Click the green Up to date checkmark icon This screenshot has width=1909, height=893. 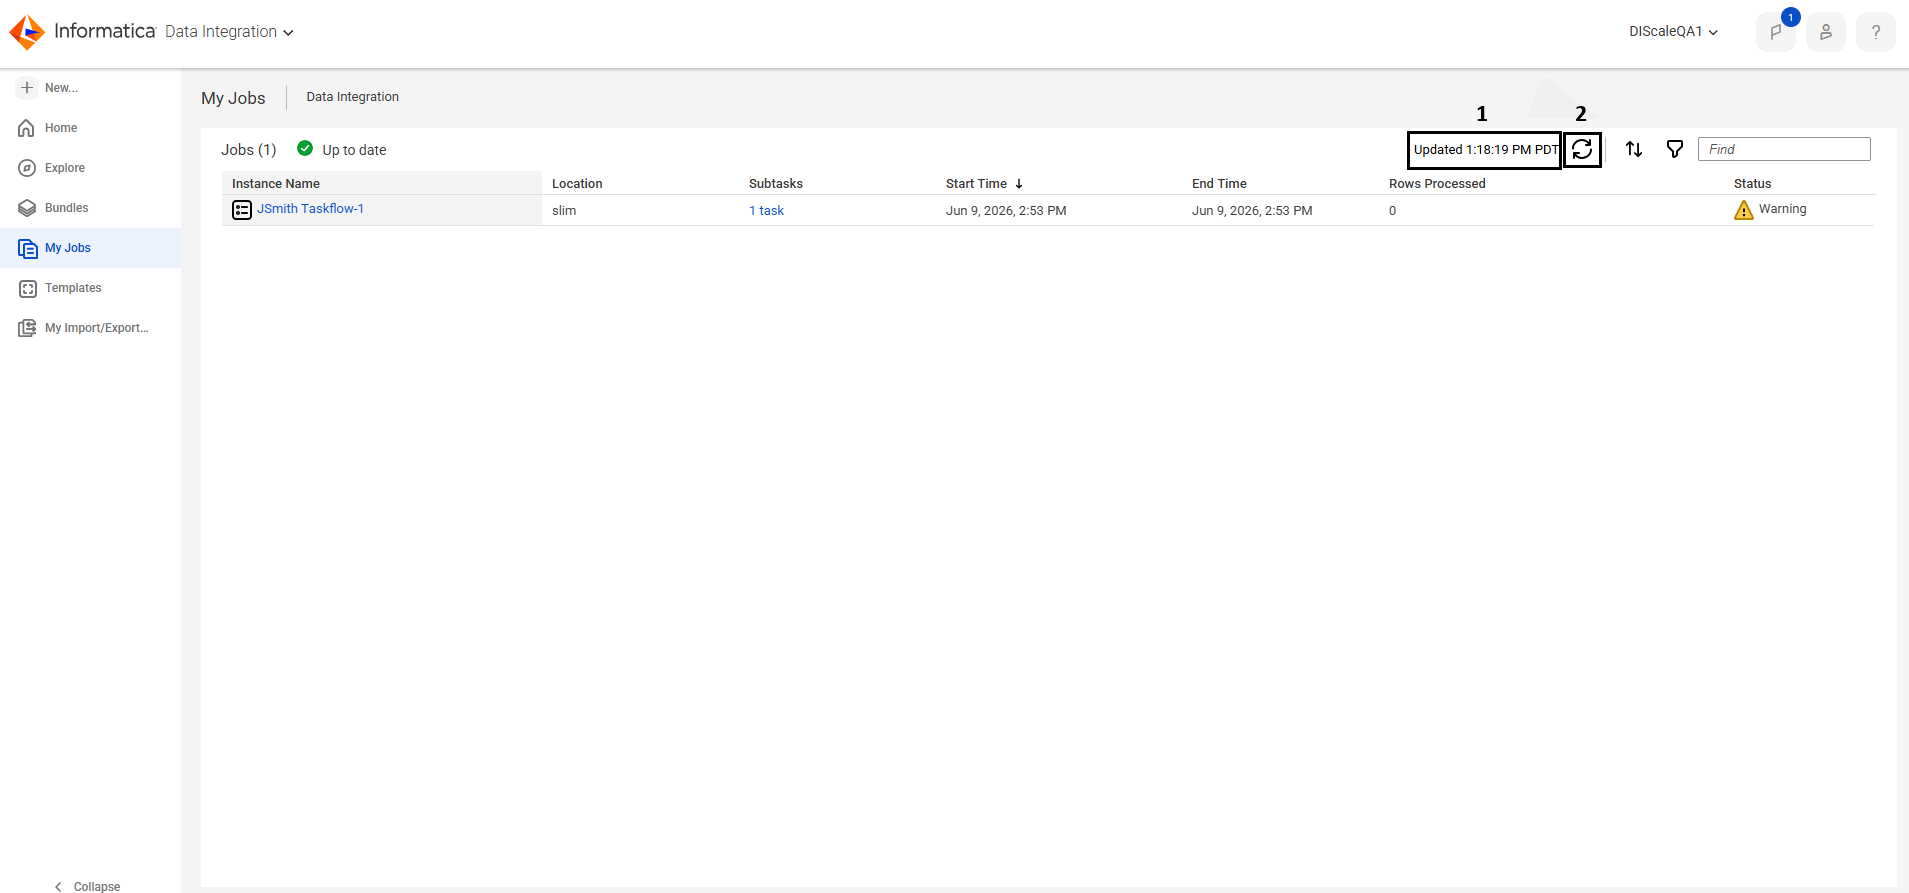coord(305,148)
